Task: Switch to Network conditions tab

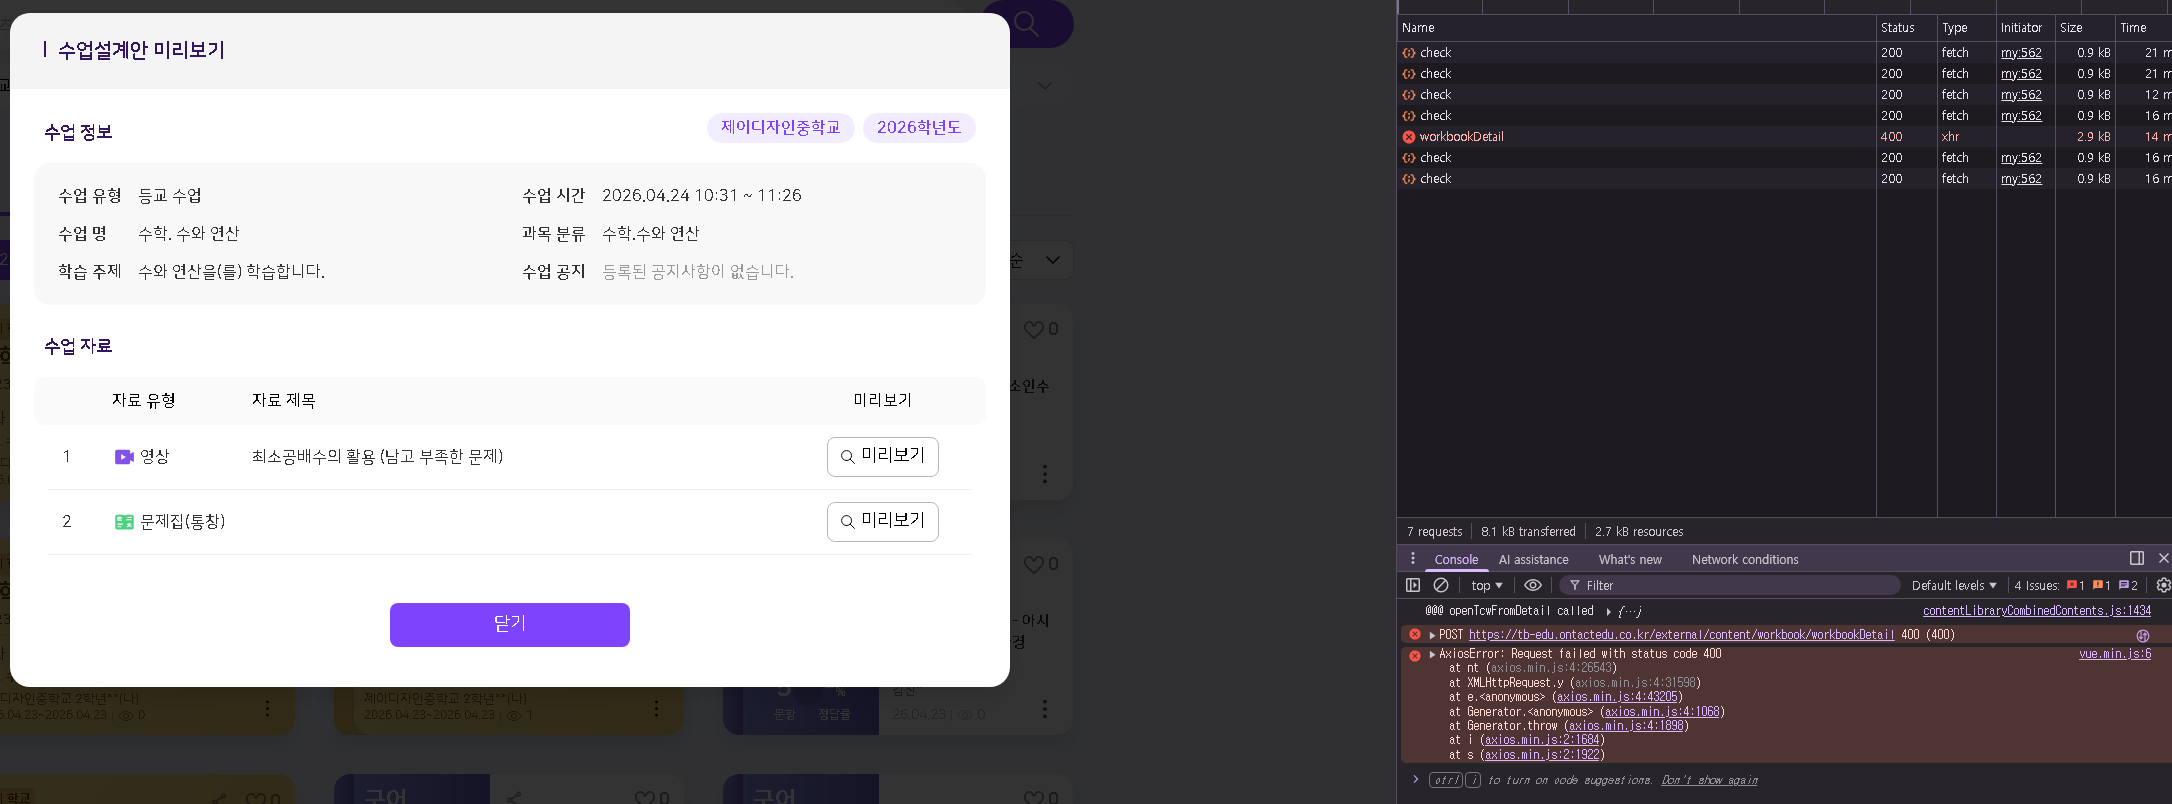Action: (1744, 560)
